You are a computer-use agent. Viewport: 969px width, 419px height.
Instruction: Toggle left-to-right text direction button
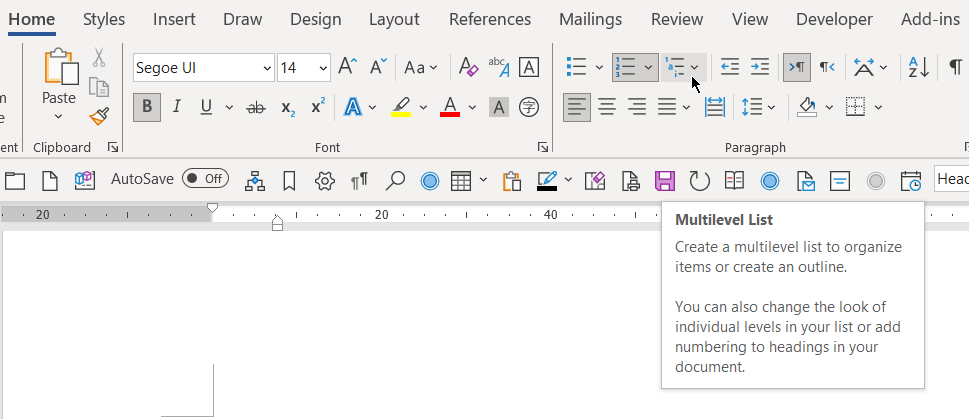(x=797, y=67)
